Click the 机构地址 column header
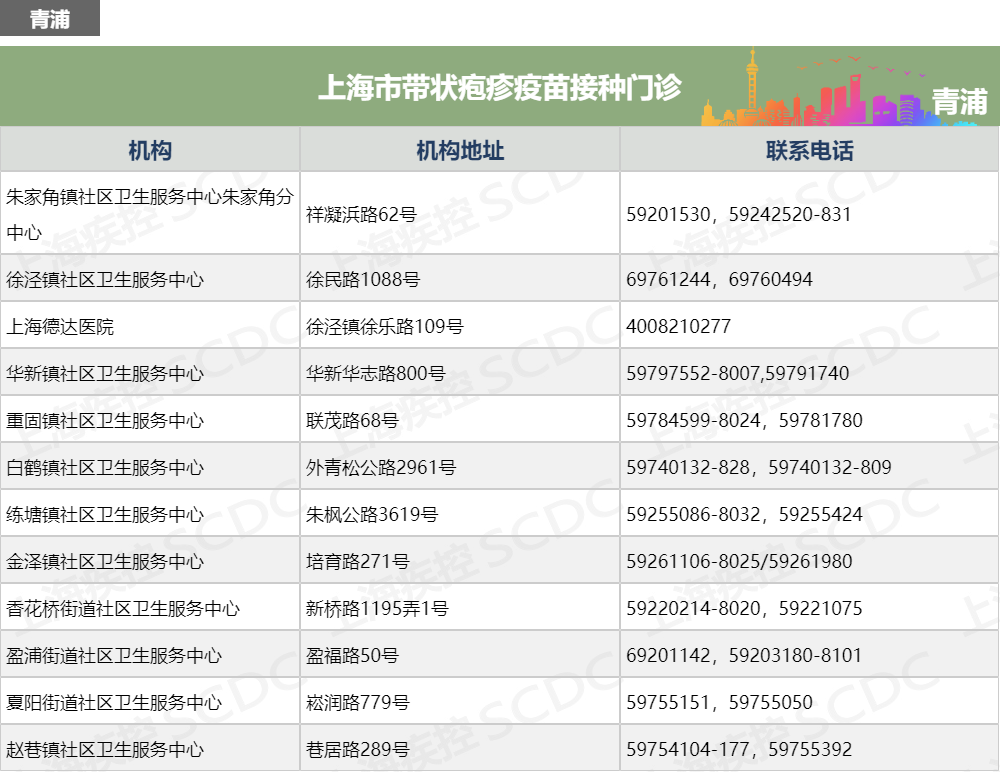The image size is (1000, 772). 460,150
